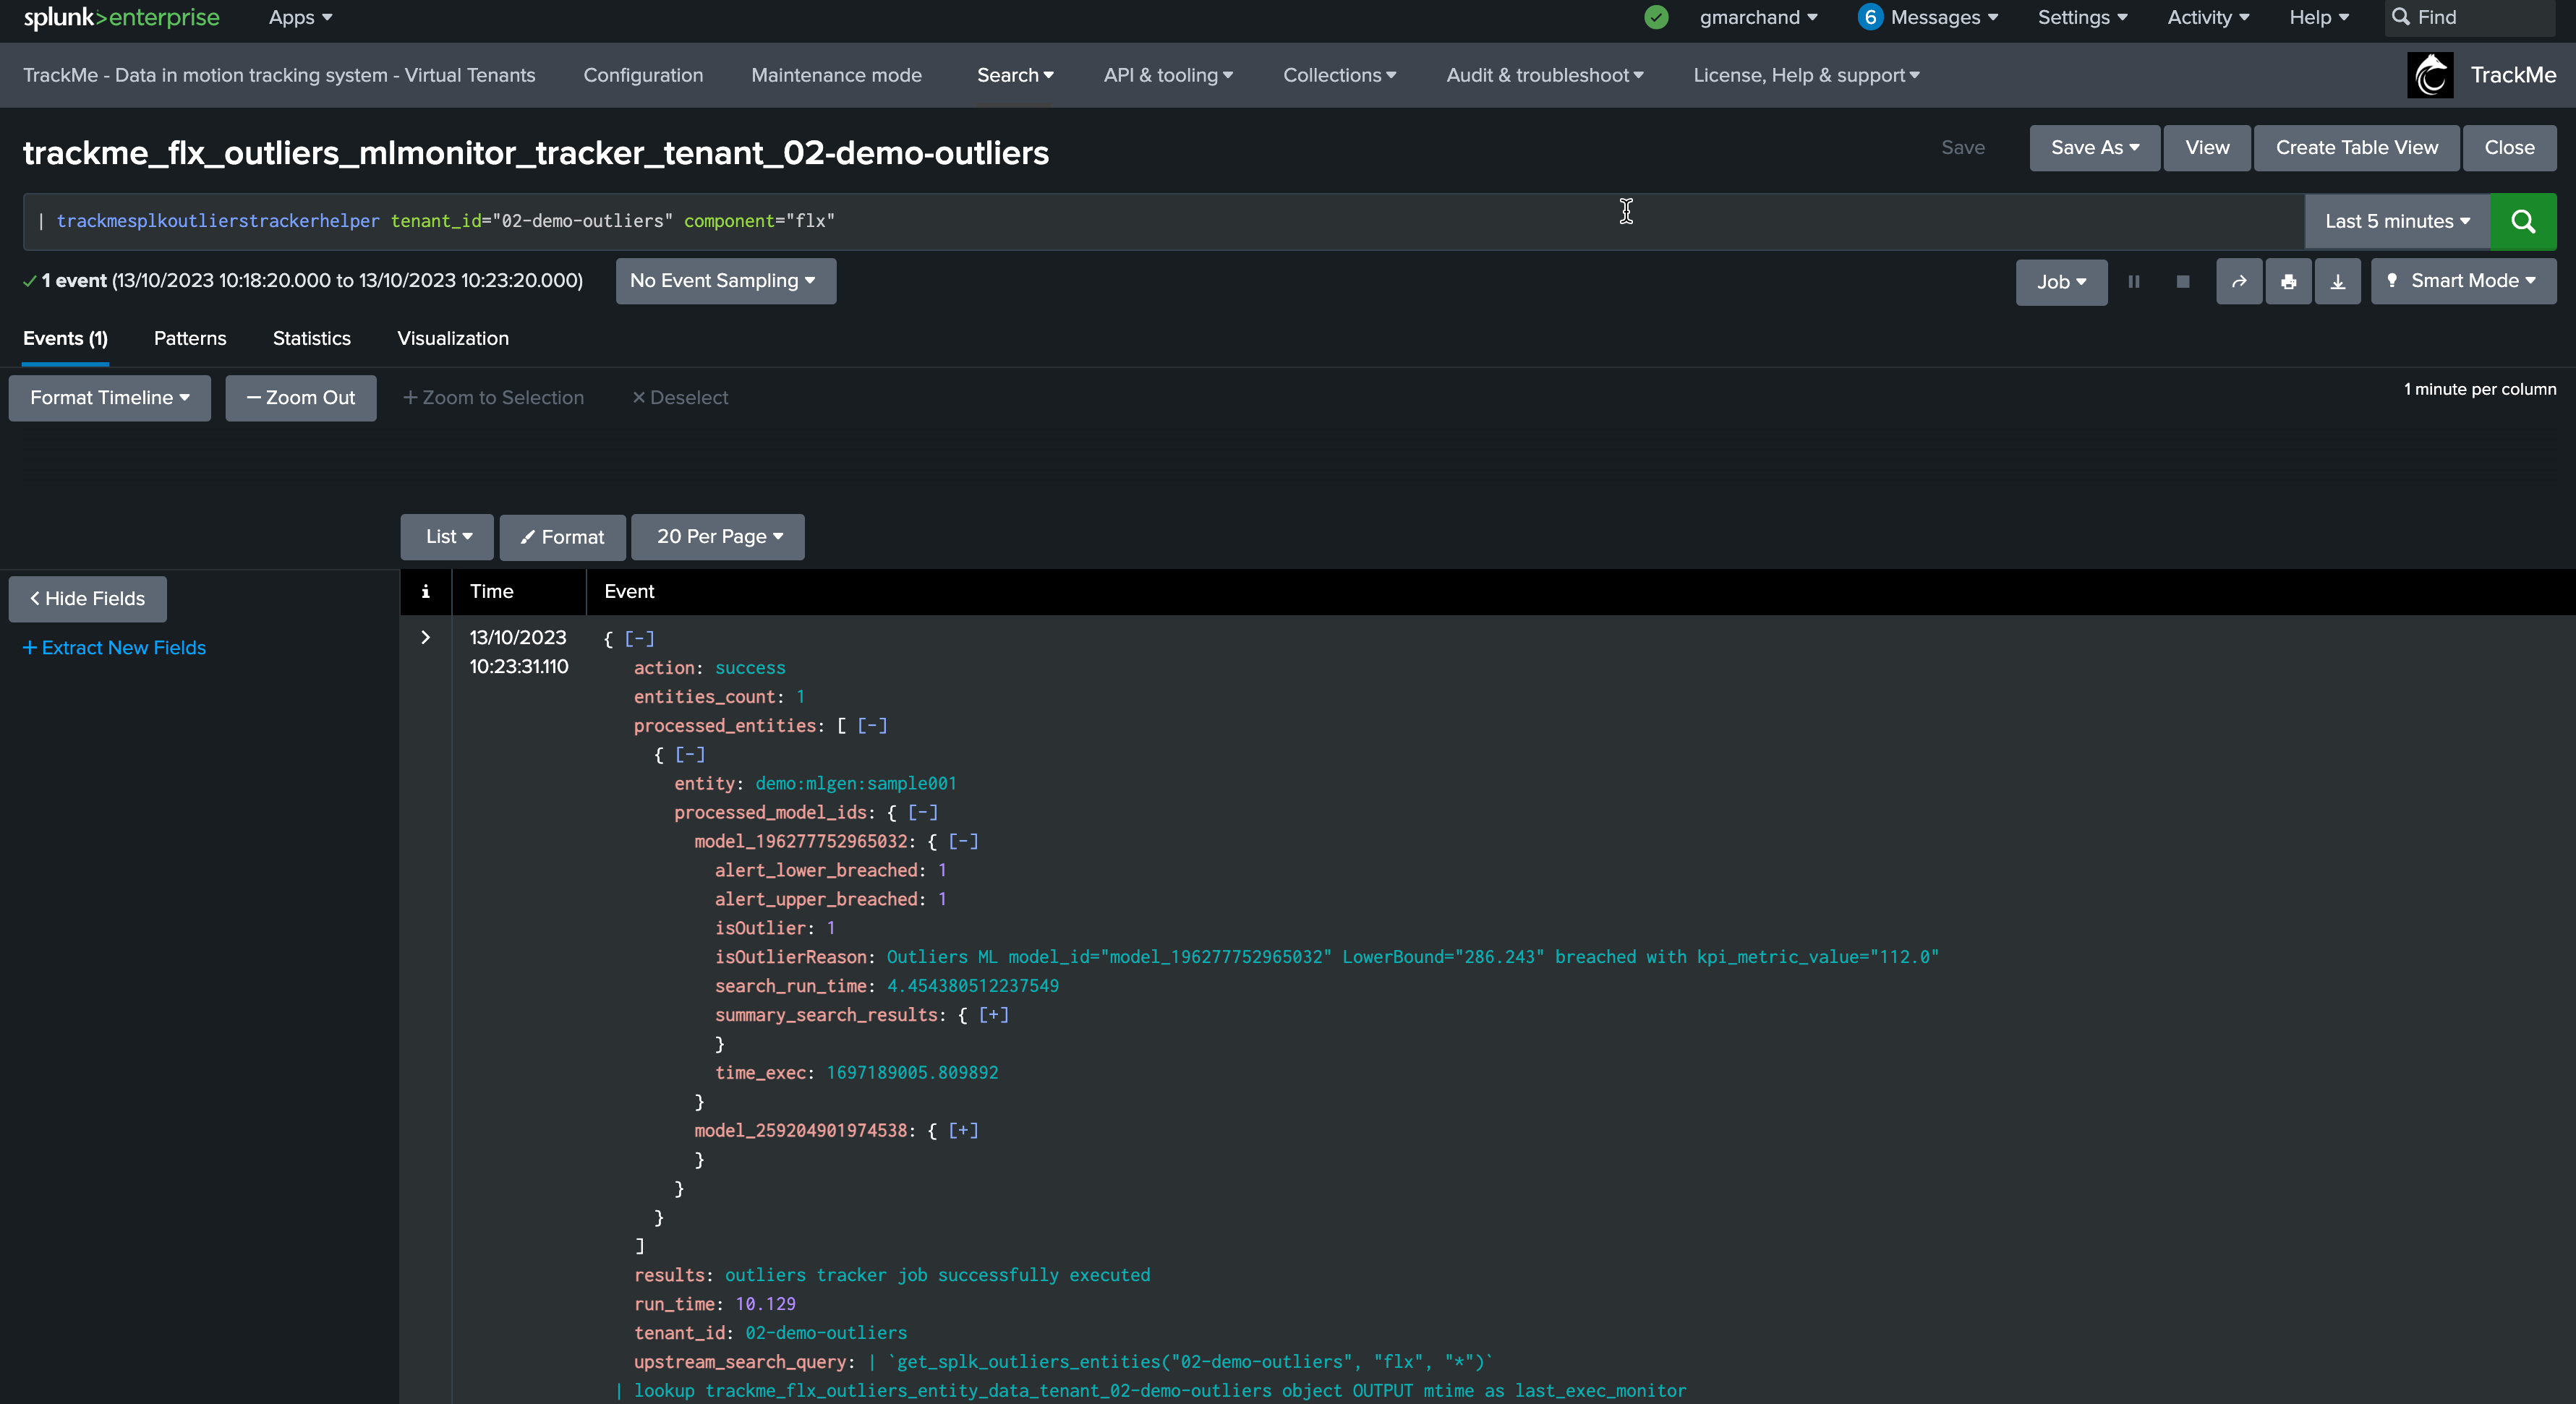Viewport: 2576px width, 1404px height.
Task: Click Create Table View button
Action: [2356, 148]
